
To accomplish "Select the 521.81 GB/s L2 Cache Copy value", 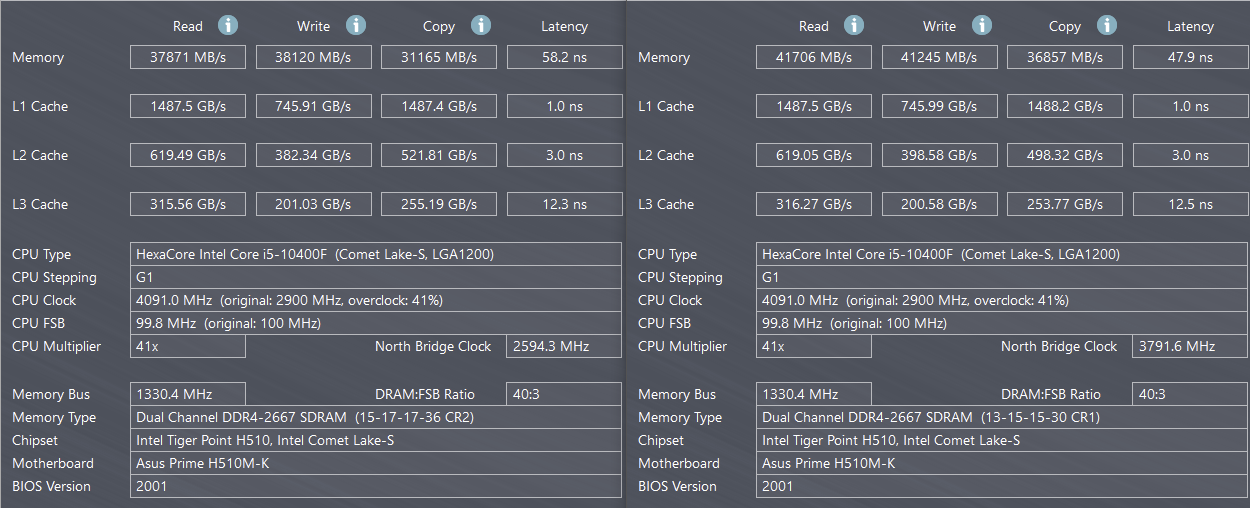I will pyautogui.click(x=438, y=155).
